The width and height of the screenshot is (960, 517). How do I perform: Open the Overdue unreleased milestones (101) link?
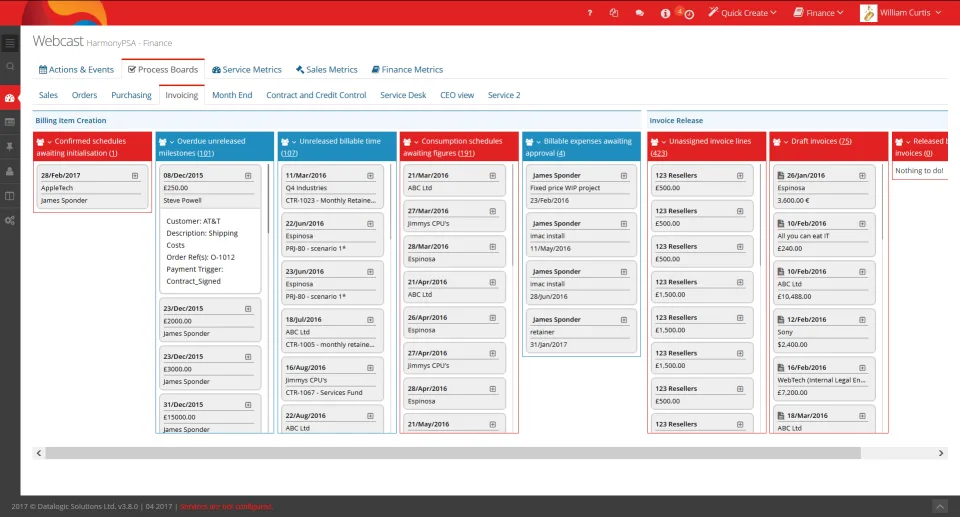(x=205, y=153)
